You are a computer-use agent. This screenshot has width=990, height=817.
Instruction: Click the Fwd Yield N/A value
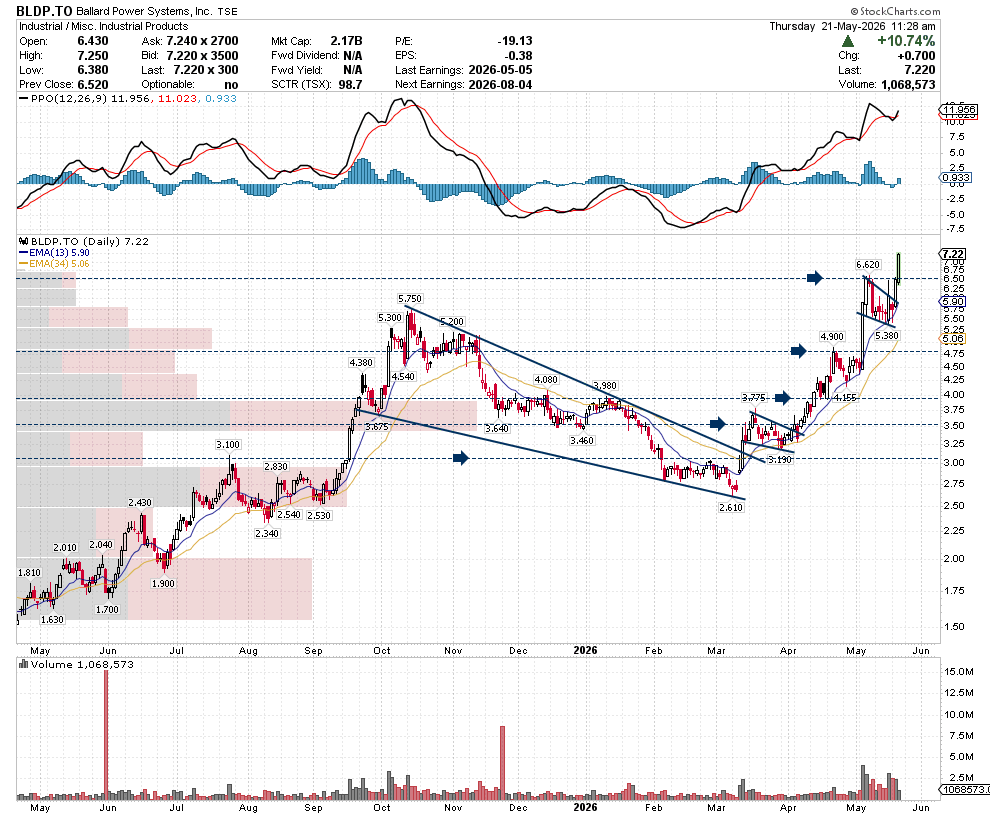(x=353, y=70)
